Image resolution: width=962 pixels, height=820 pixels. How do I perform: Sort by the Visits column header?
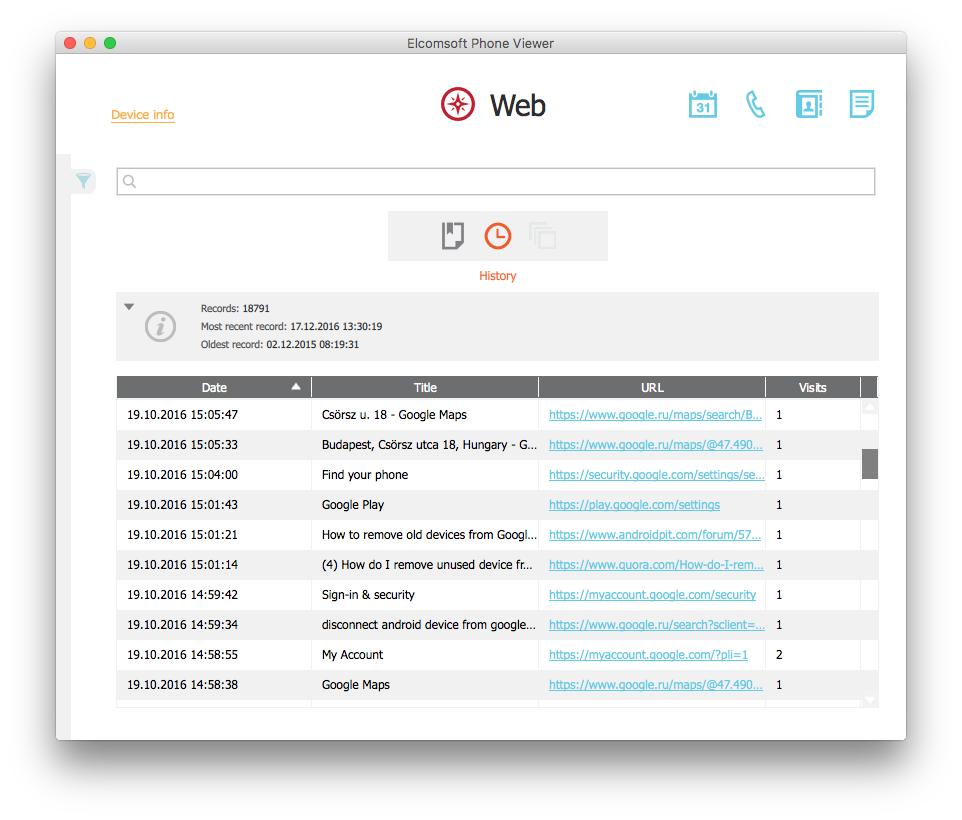click(x=813, y=388)
